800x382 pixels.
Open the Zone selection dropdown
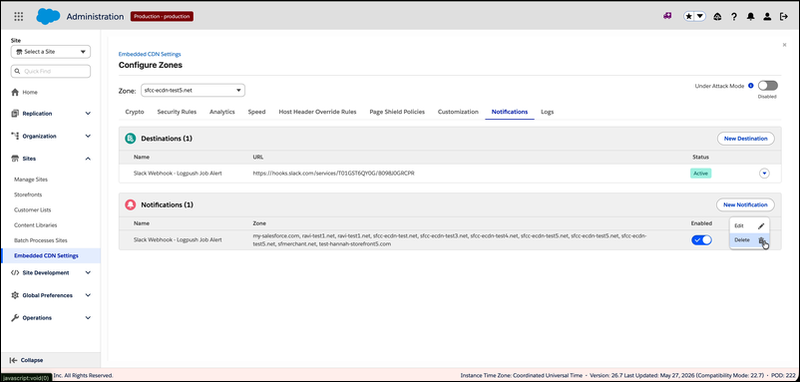click(193, 90)
